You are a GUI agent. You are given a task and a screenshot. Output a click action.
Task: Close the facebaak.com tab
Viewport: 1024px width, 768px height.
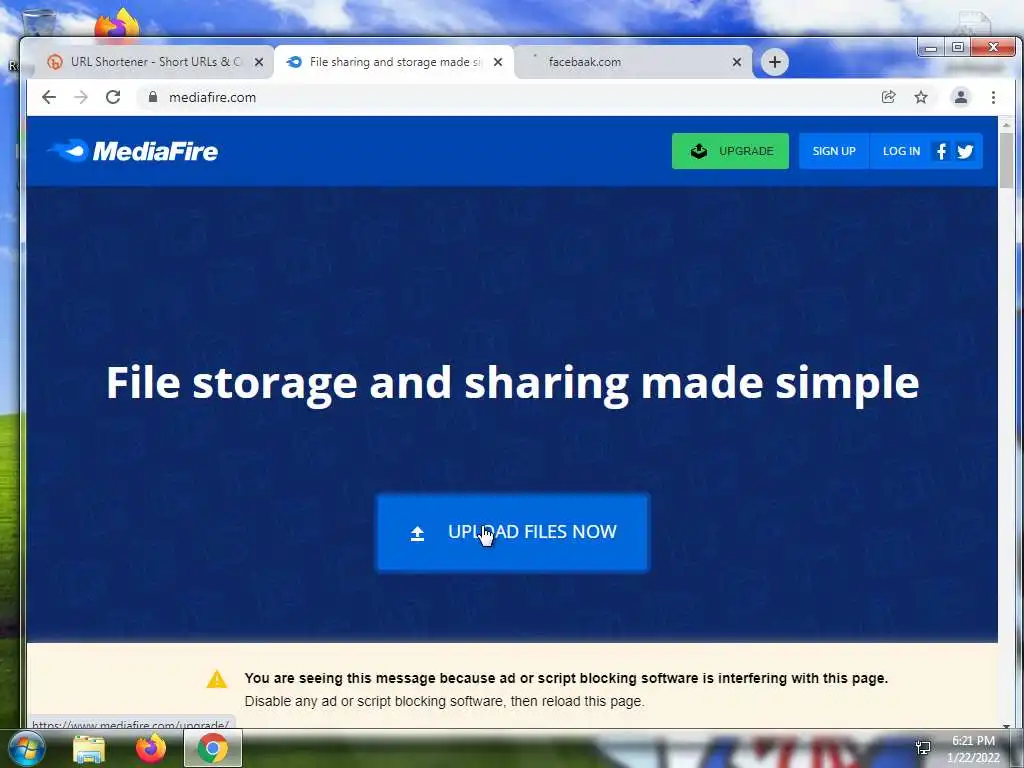point(737,62)
